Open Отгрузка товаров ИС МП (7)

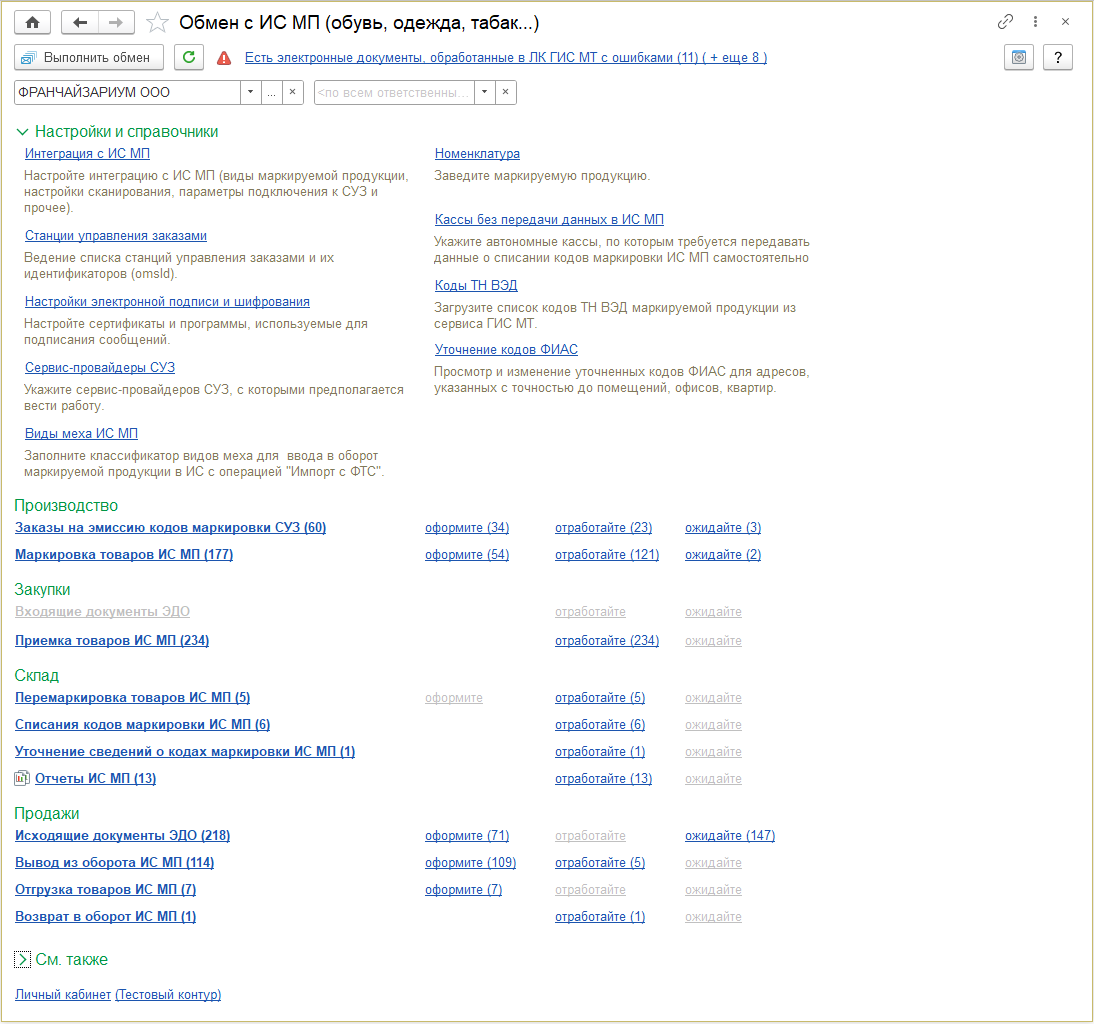point(105,890)
